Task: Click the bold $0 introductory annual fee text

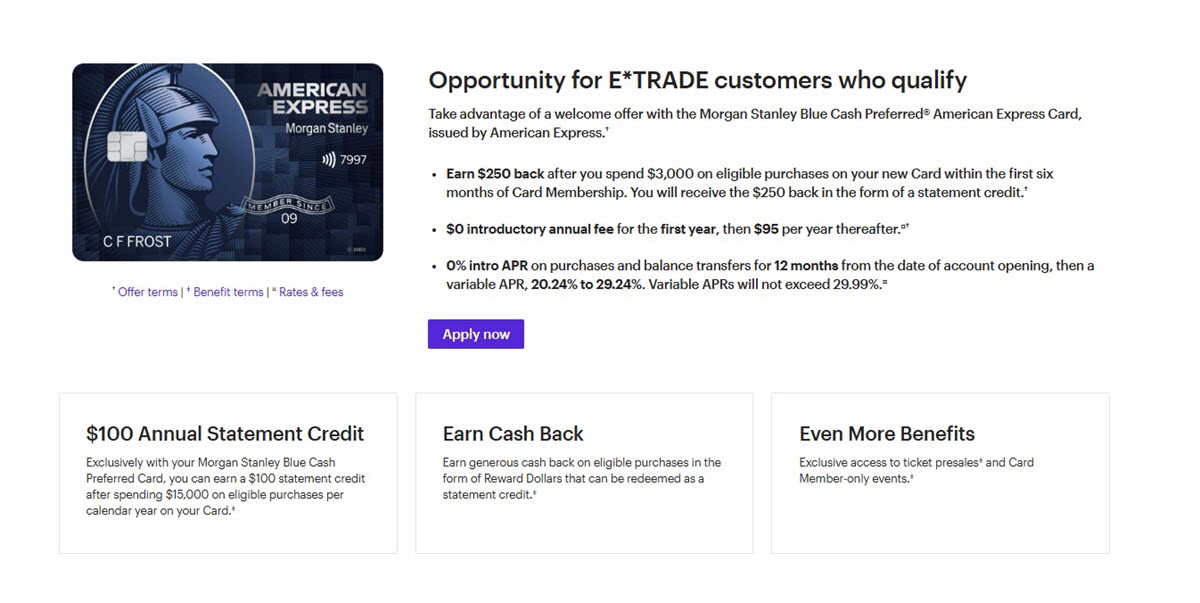Action: point(530,229)
